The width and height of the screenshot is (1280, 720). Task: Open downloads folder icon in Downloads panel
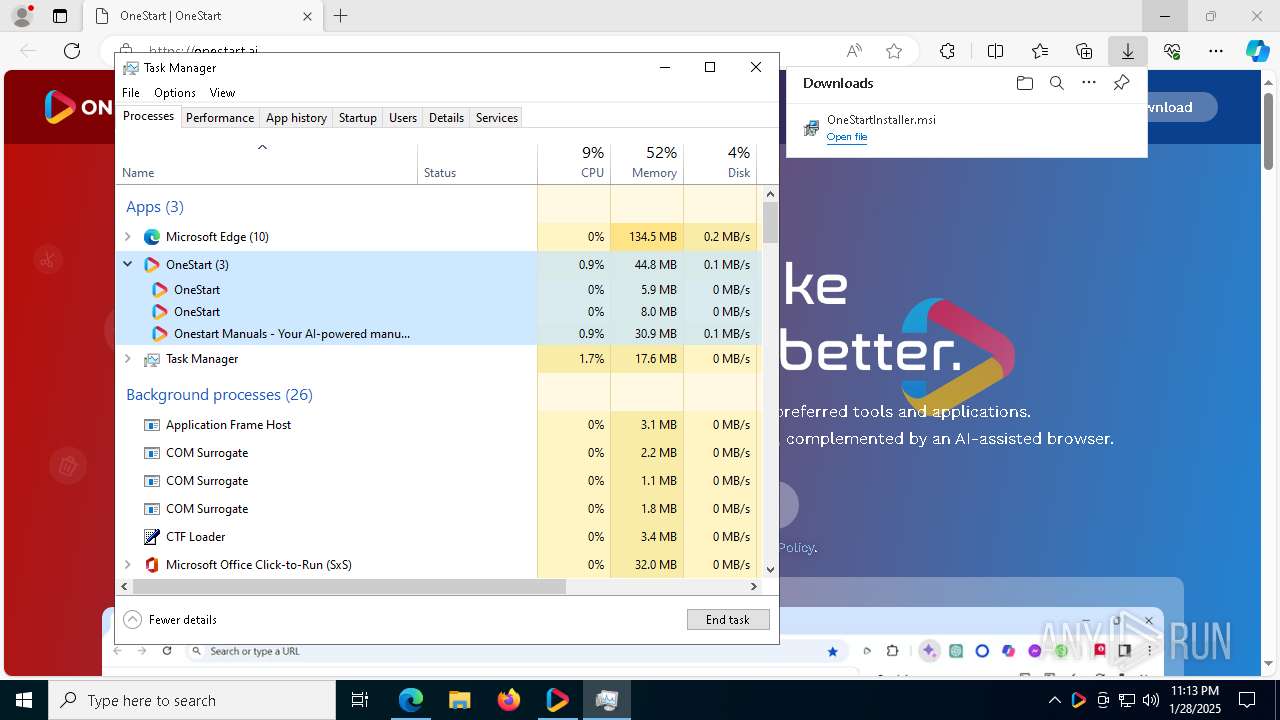[1024, 83]
